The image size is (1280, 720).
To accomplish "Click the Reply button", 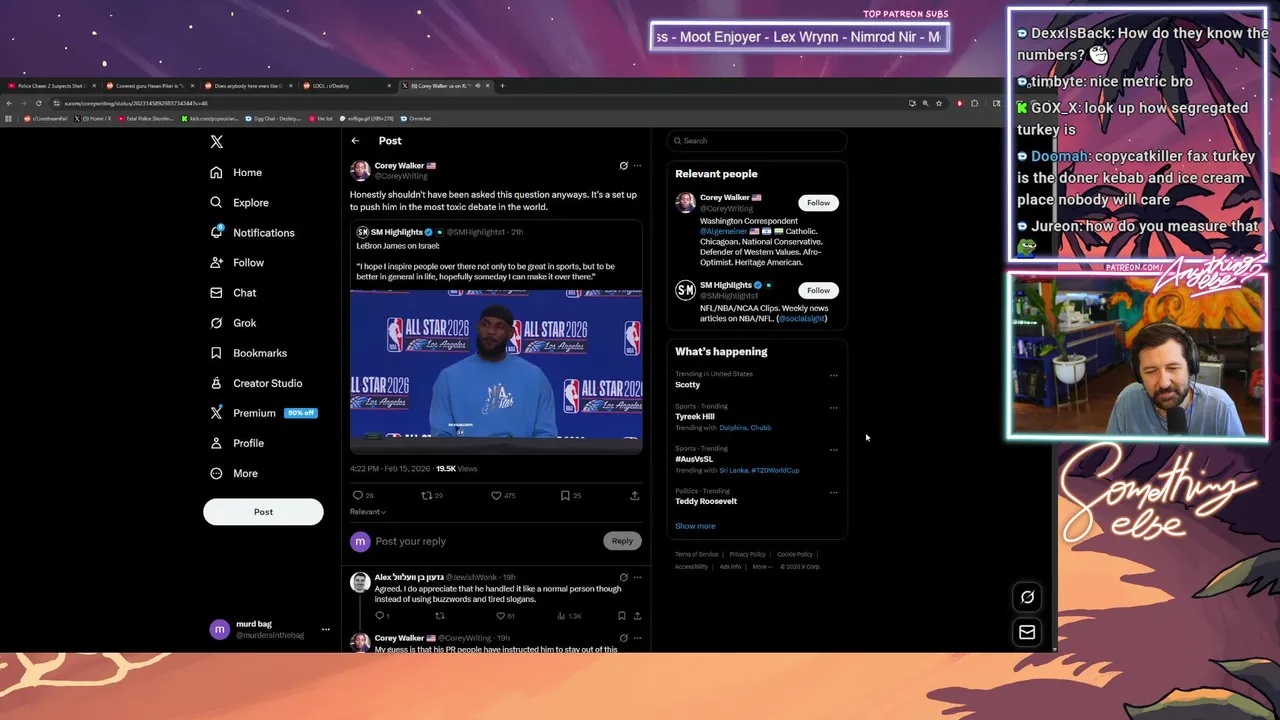I will [622, 541].
